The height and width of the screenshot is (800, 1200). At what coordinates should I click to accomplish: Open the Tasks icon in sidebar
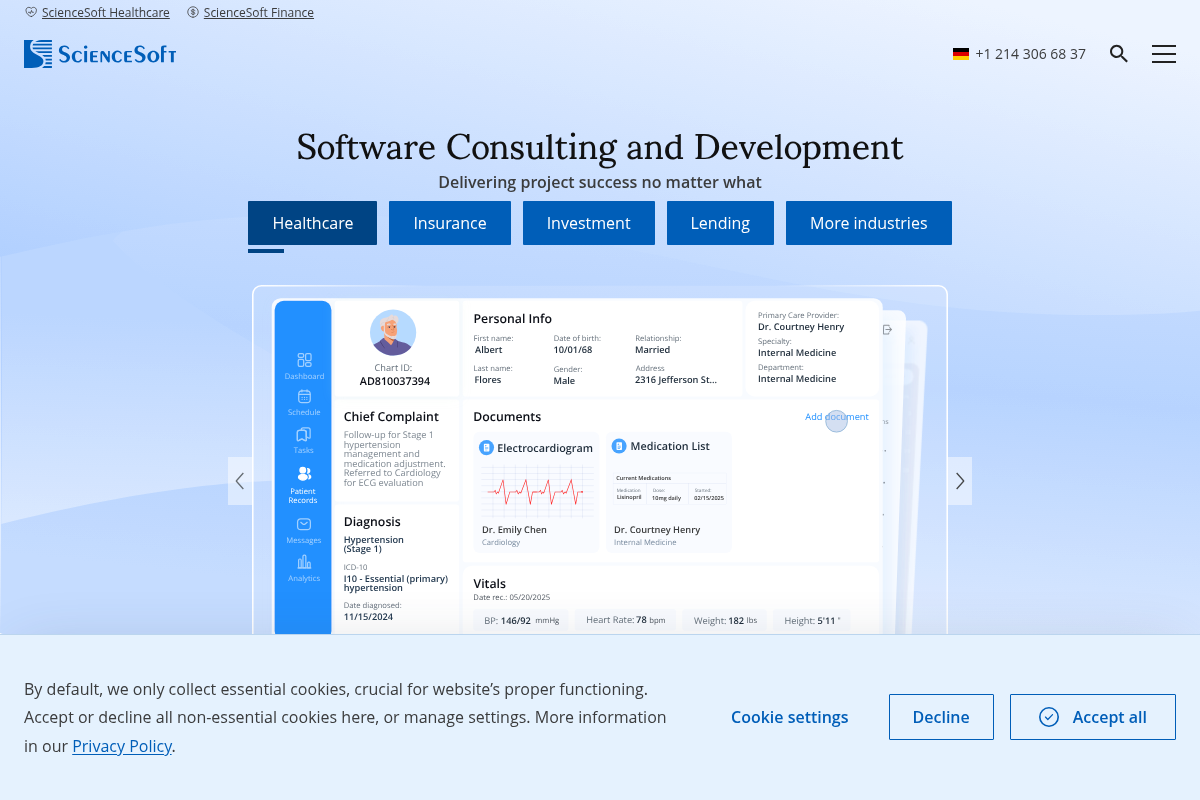pyautogui.click(x=304, y=435)
